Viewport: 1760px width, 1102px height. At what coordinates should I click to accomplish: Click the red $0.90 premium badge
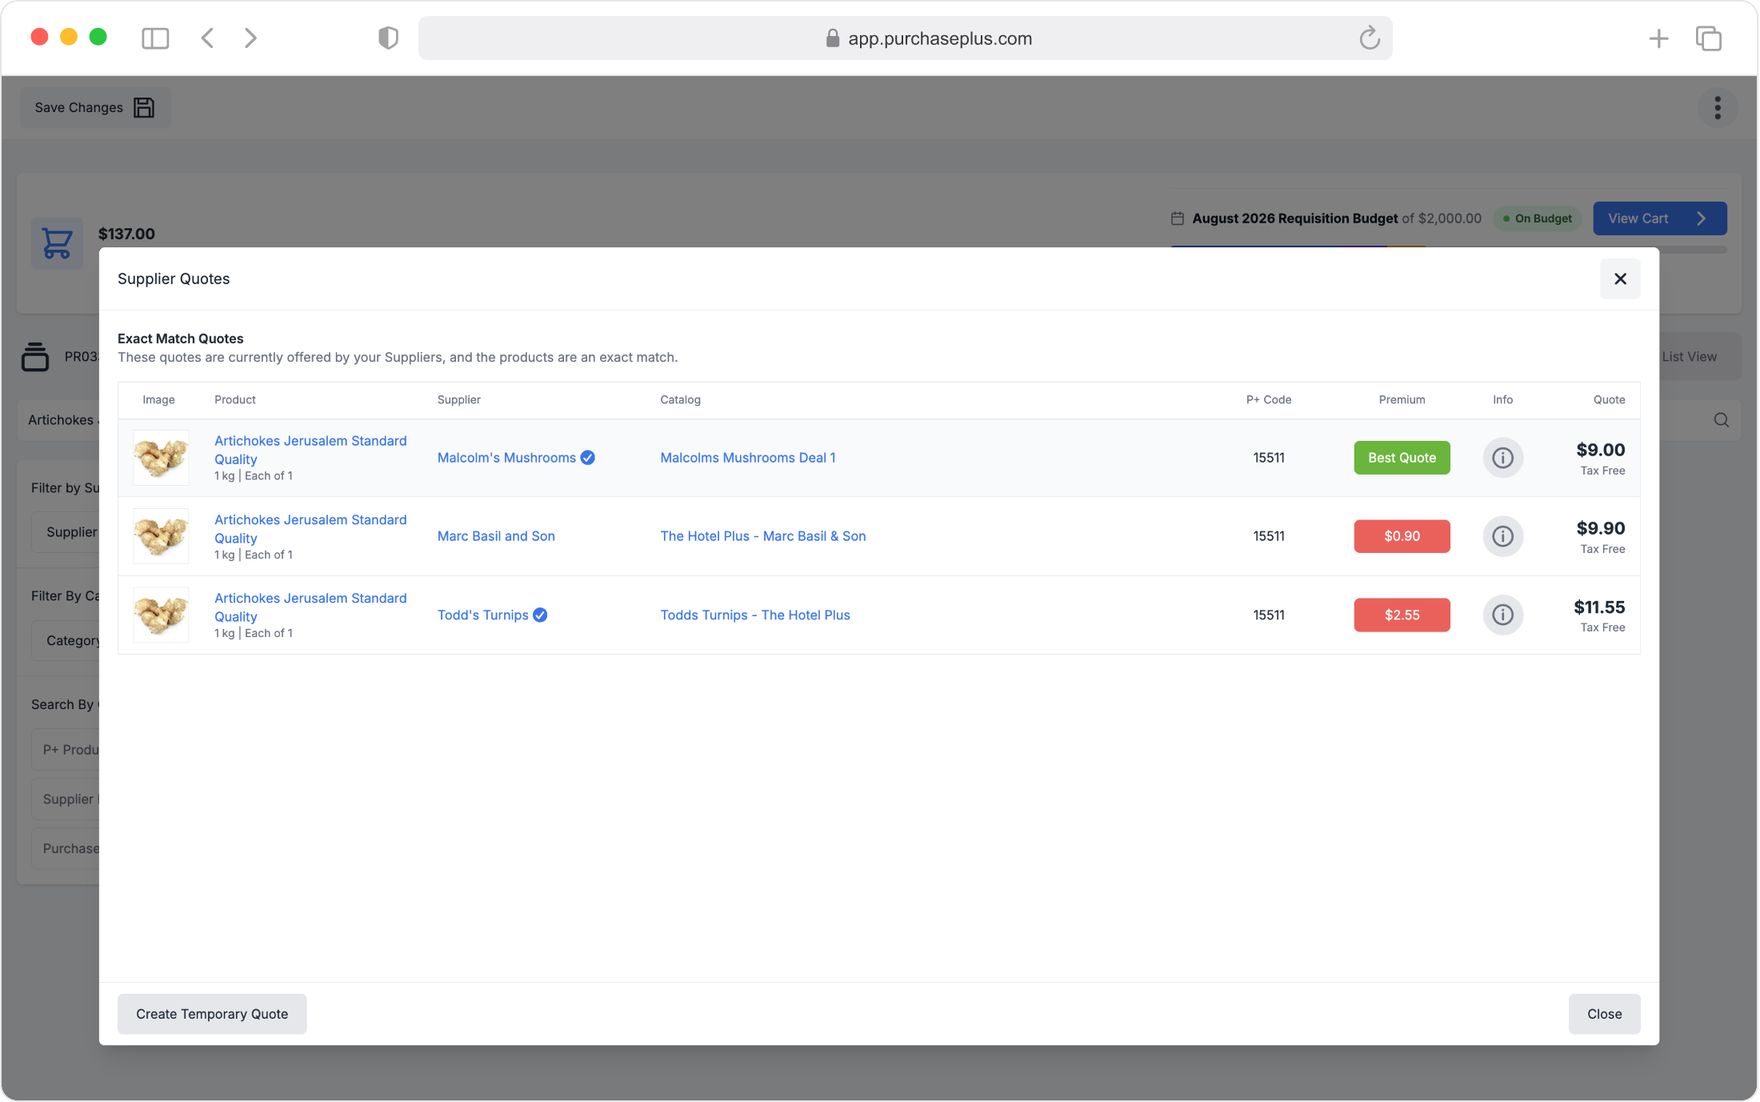coord(1401,536)
